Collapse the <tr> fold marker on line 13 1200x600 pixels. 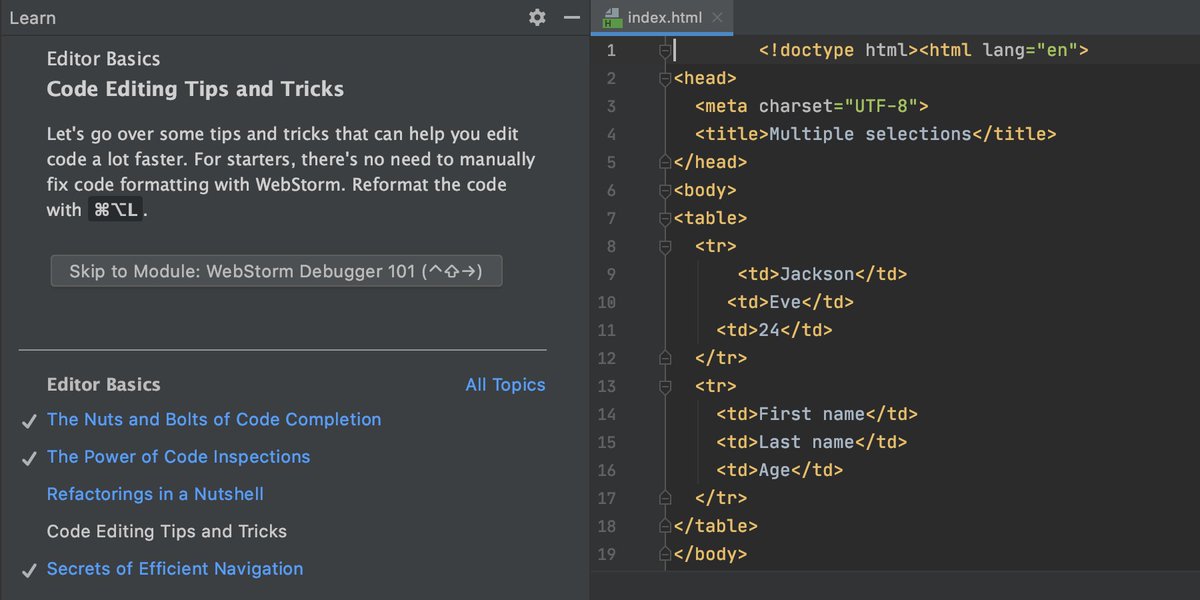[664, 386]
